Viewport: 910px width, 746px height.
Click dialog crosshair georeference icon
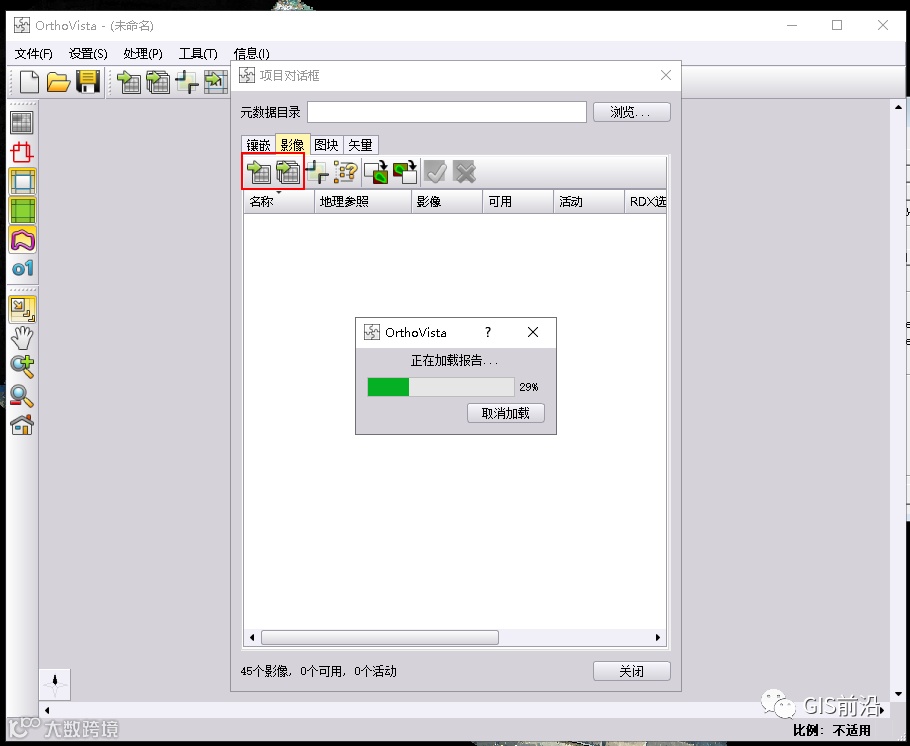point(317,172)
